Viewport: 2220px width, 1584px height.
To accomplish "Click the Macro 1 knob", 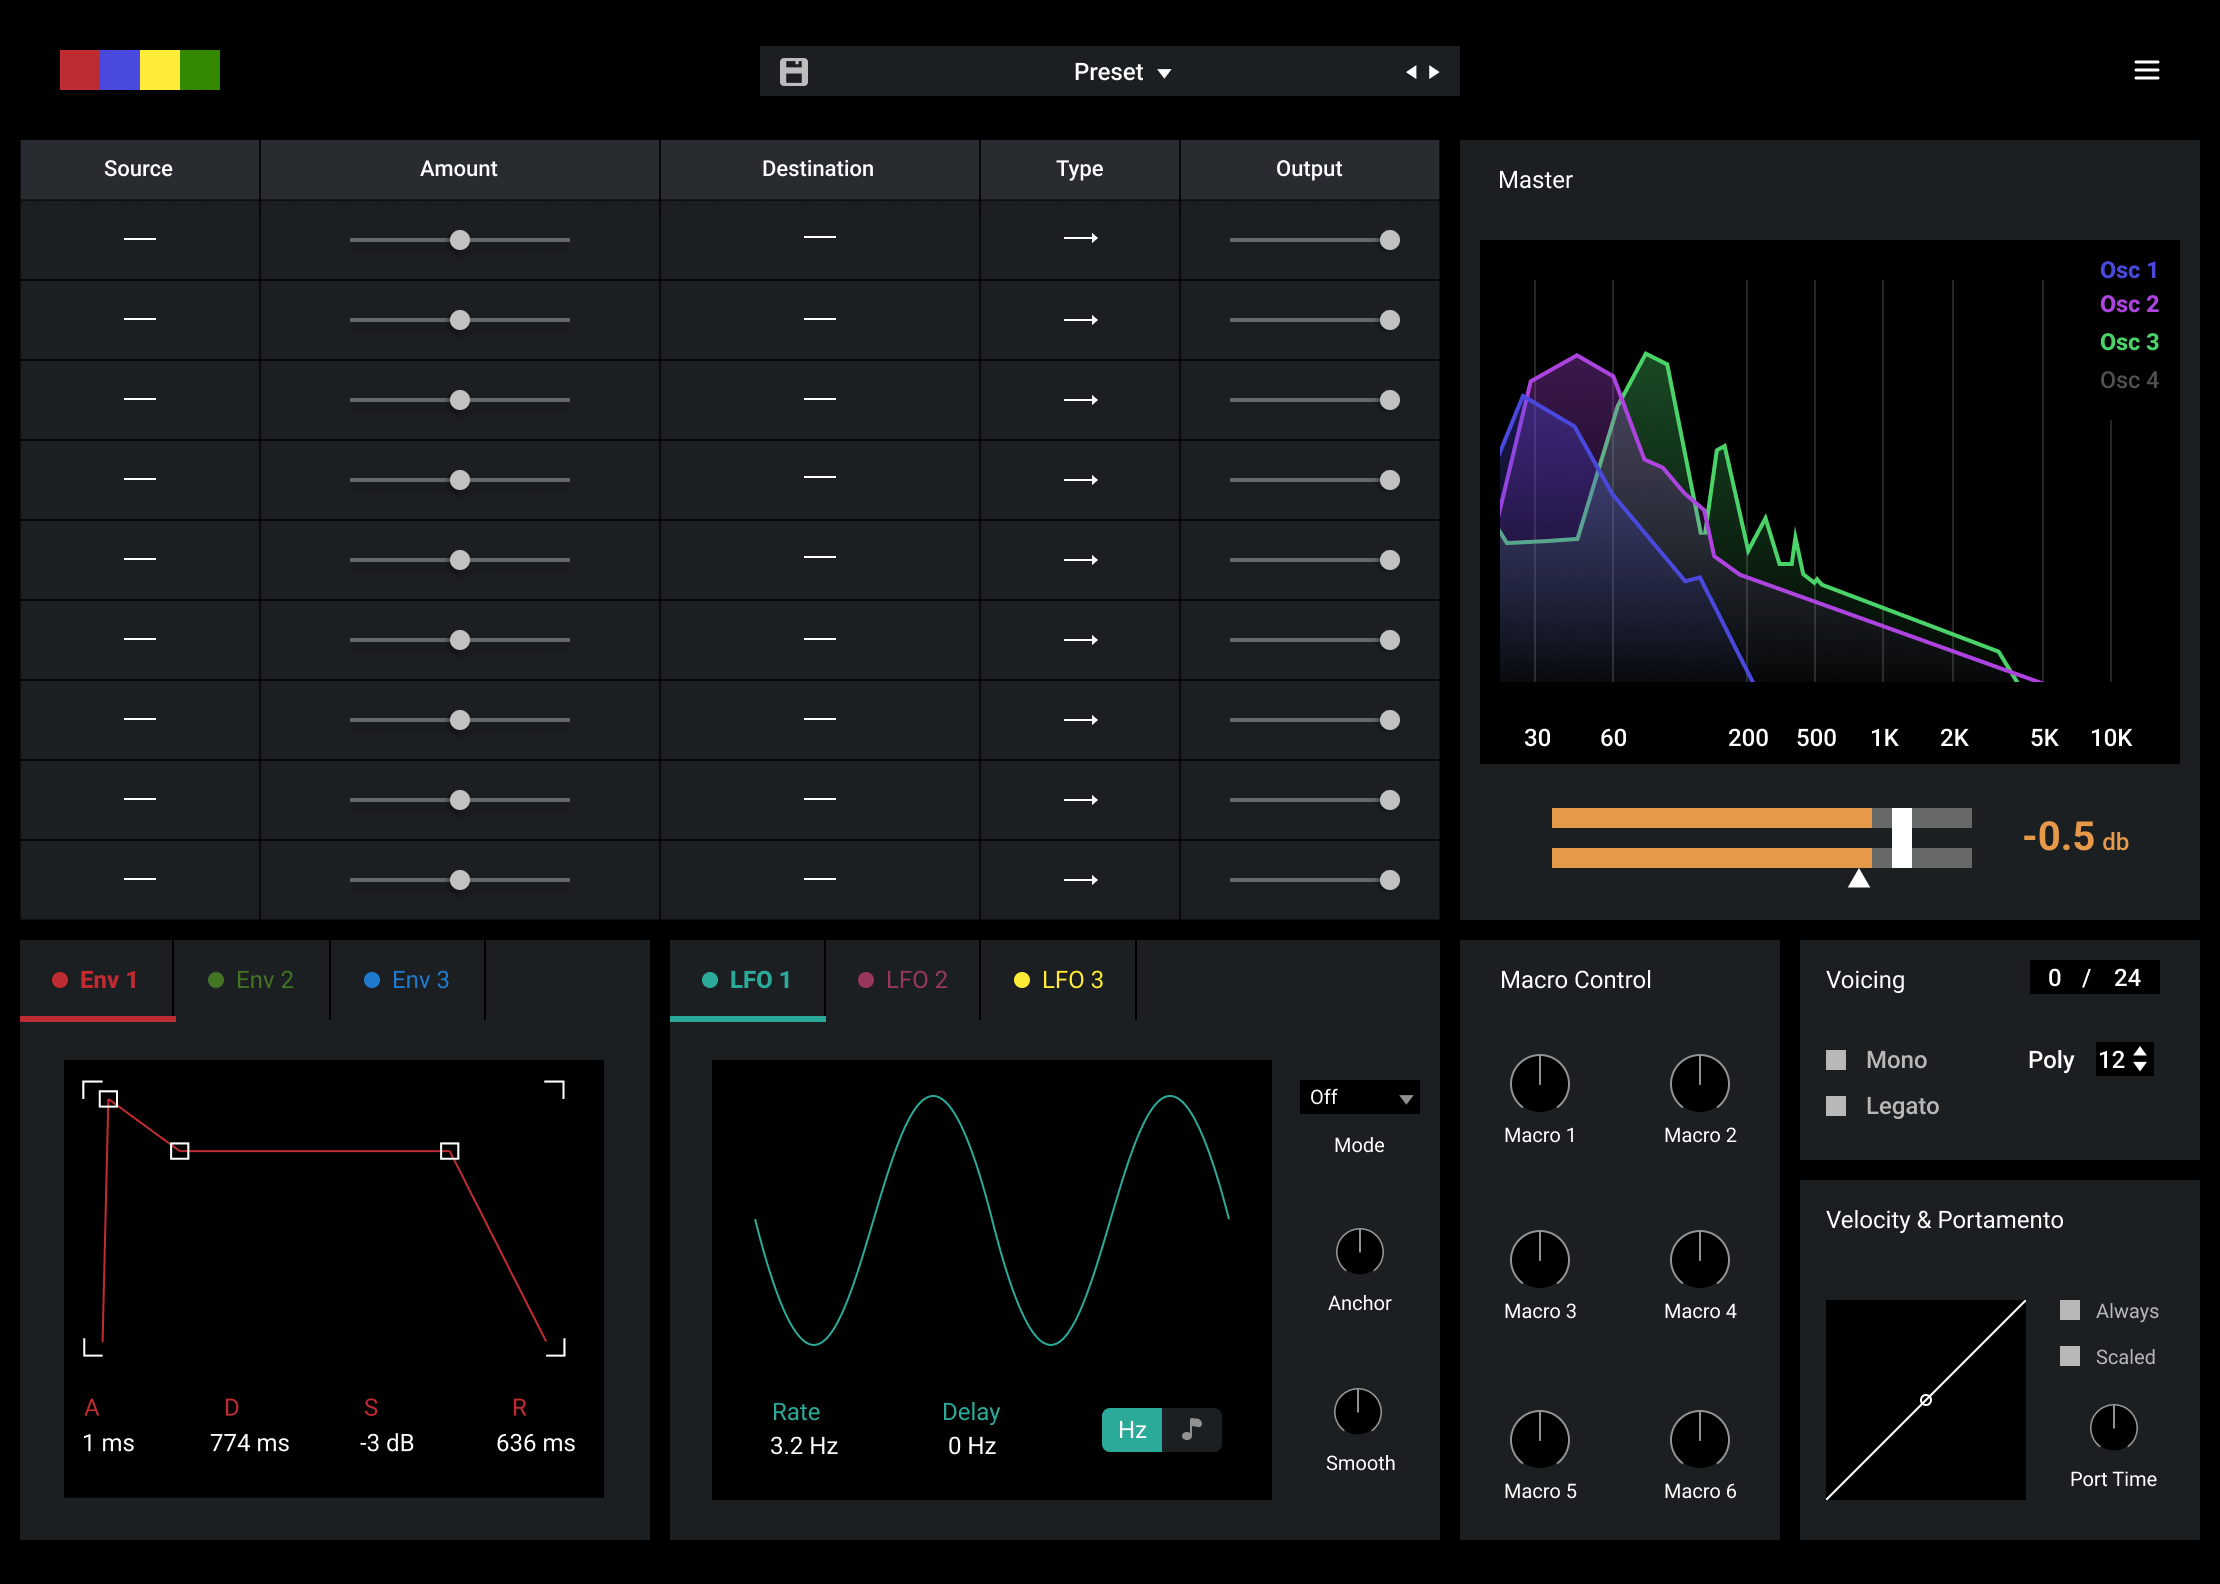I will click(1539, 1083).
